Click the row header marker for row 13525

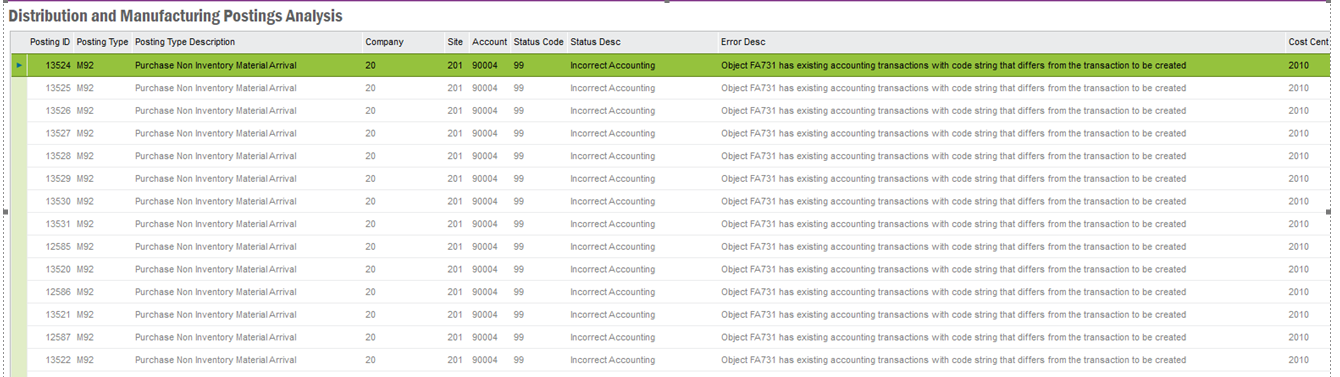(x=19, y=88)
